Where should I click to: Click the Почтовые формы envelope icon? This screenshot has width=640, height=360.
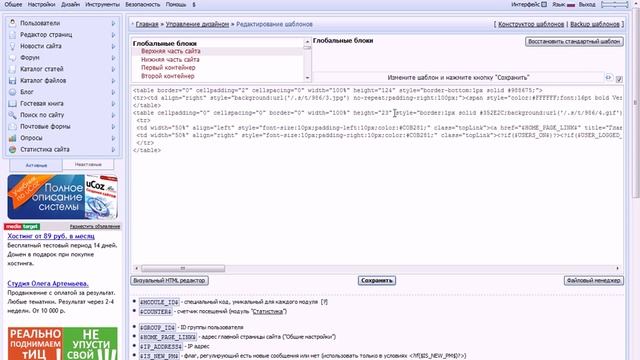point(13,127)
